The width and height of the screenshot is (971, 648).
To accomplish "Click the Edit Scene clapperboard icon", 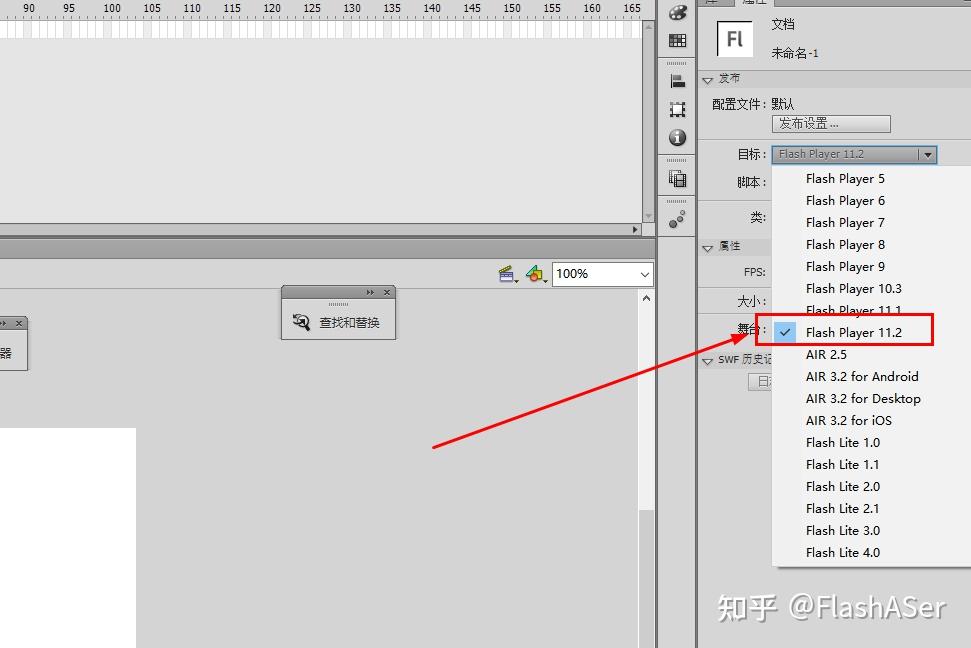I will (508, 274).
